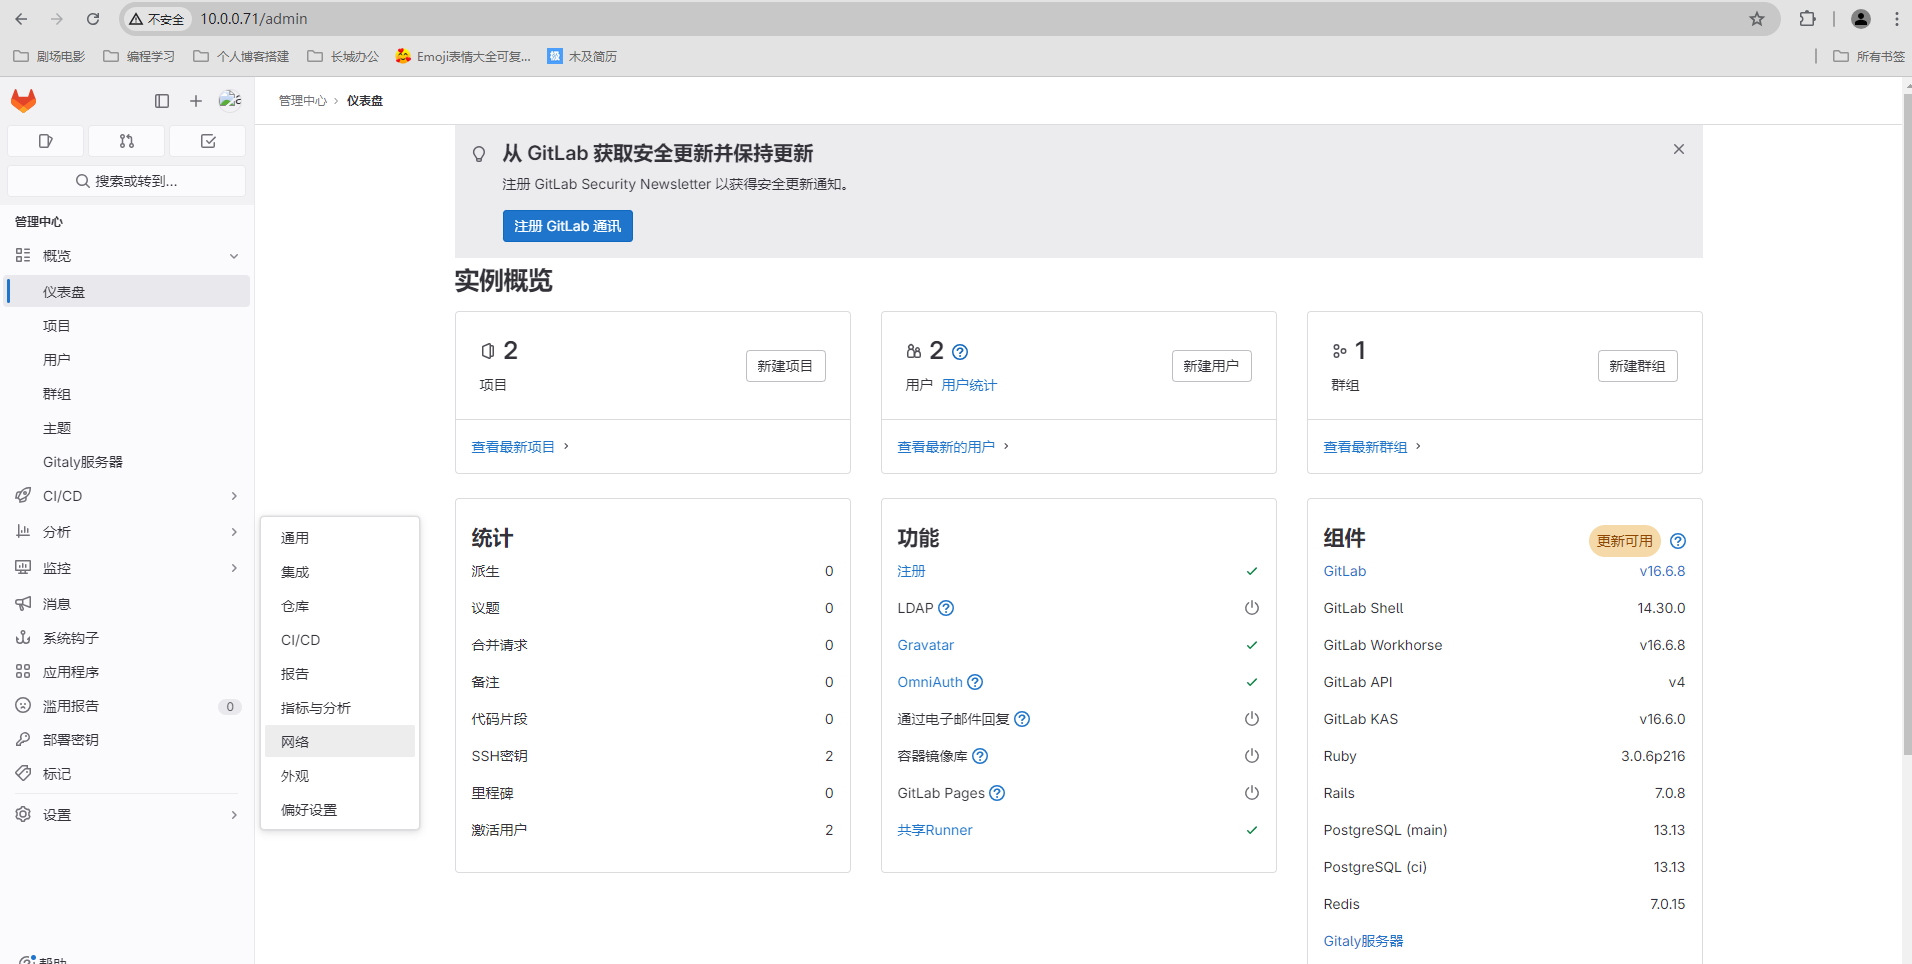Collapse the 概览 section chevron

tap(234, 256)
